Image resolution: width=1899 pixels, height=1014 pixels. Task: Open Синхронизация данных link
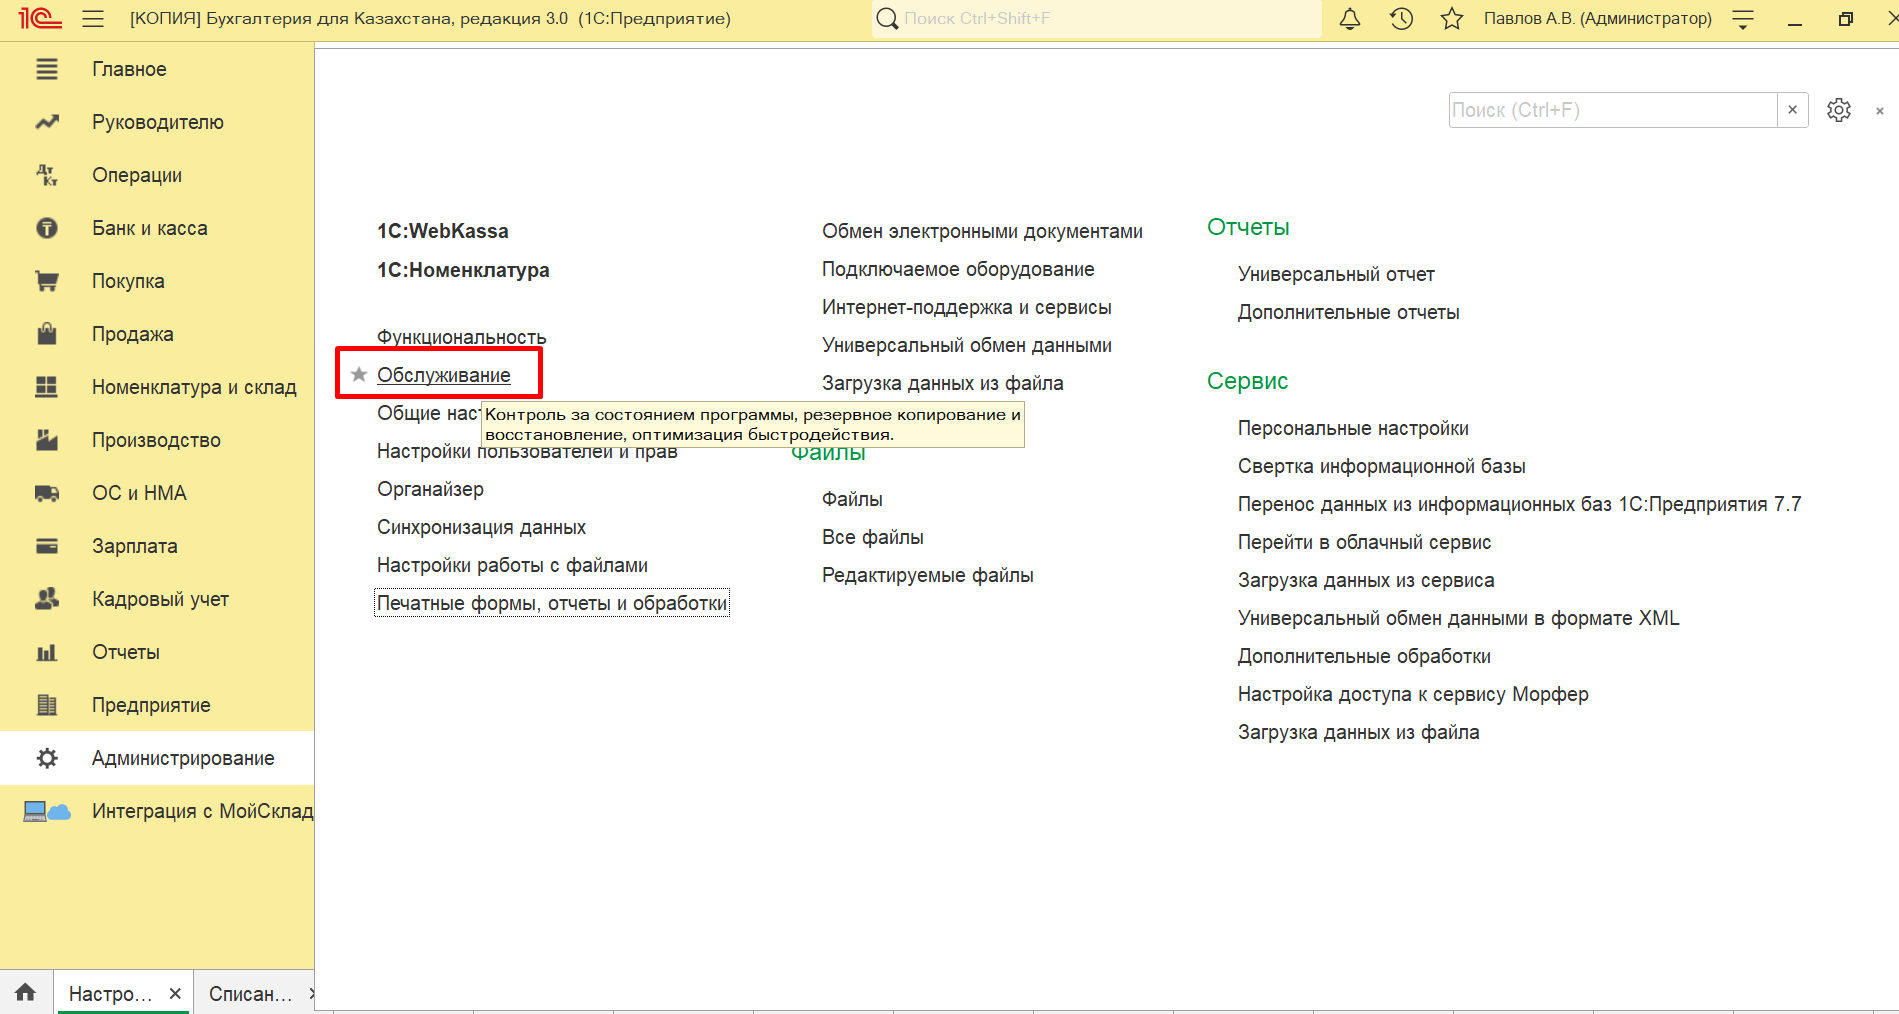click(x=481, y=527)
